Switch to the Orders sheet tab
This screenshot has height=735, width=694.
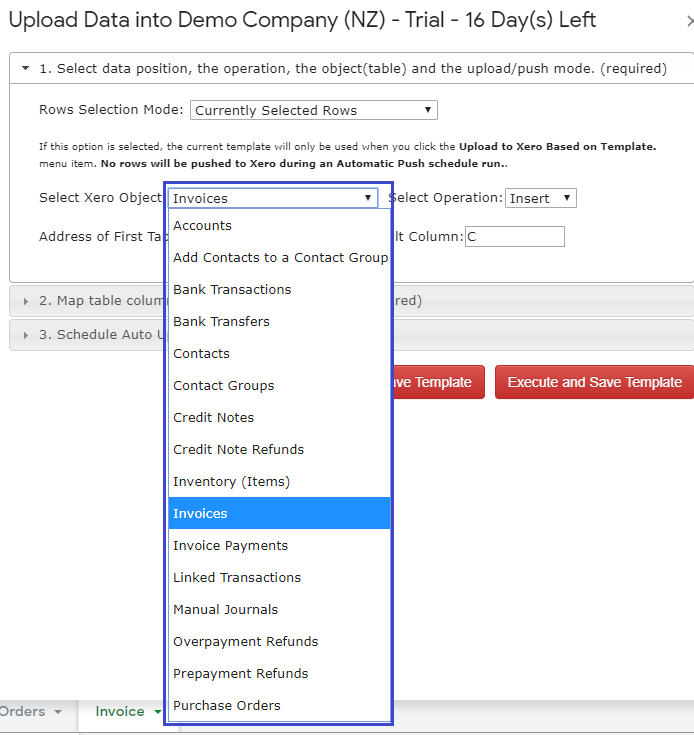click(x=22, y=711)
